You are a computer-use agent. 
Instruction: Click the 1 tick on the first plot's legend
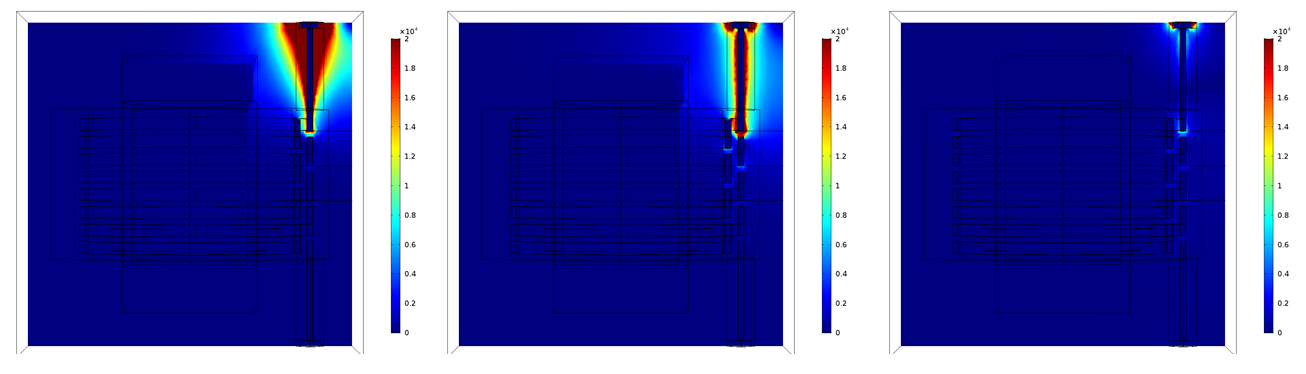pyautogui.click(x=406, y=186)
